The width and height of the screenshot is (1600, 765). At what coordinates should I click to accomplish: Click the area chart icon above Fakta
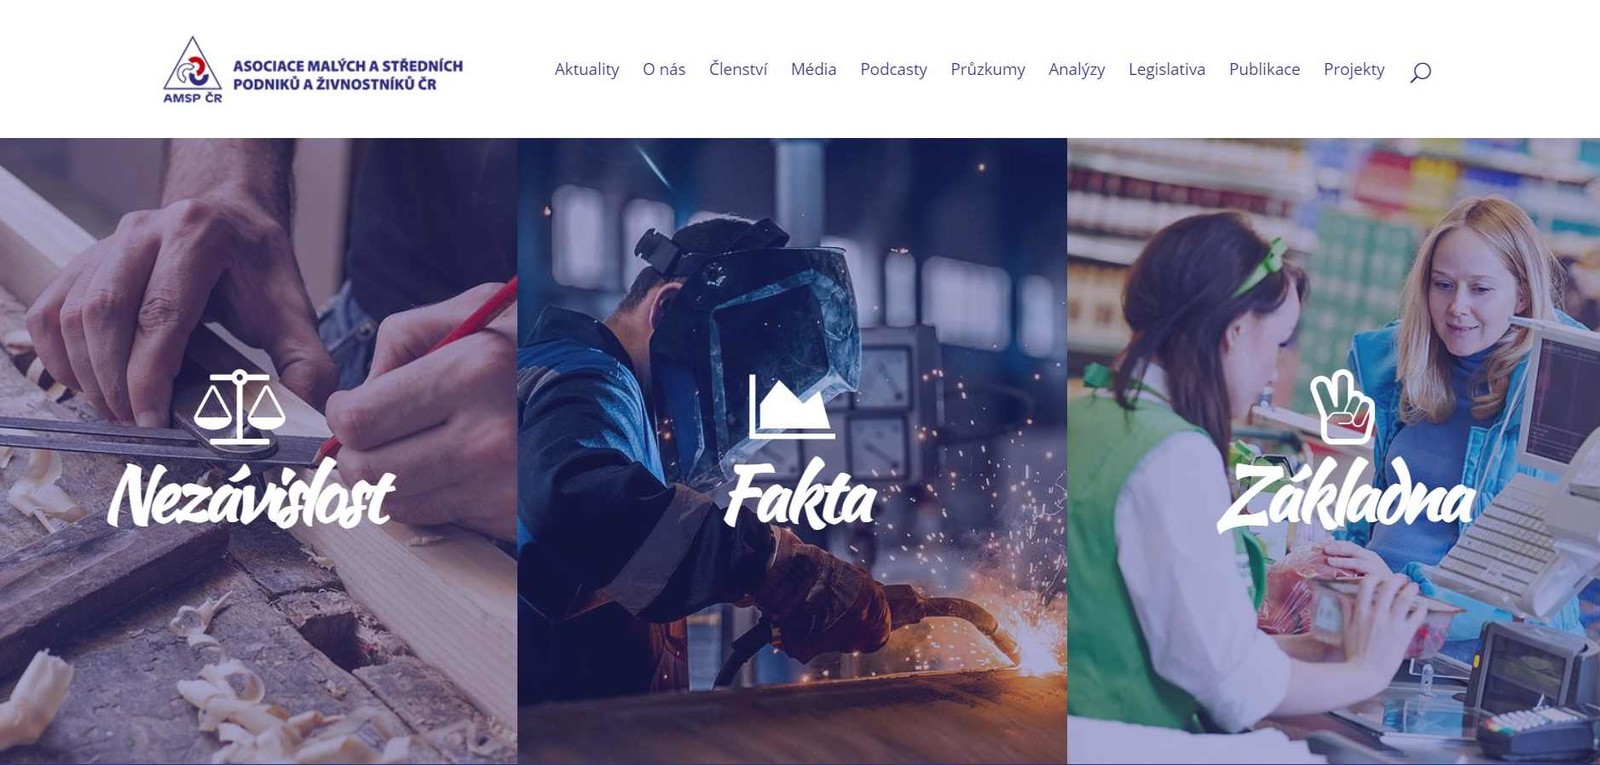pyautogui.click(x=792, y=407)
